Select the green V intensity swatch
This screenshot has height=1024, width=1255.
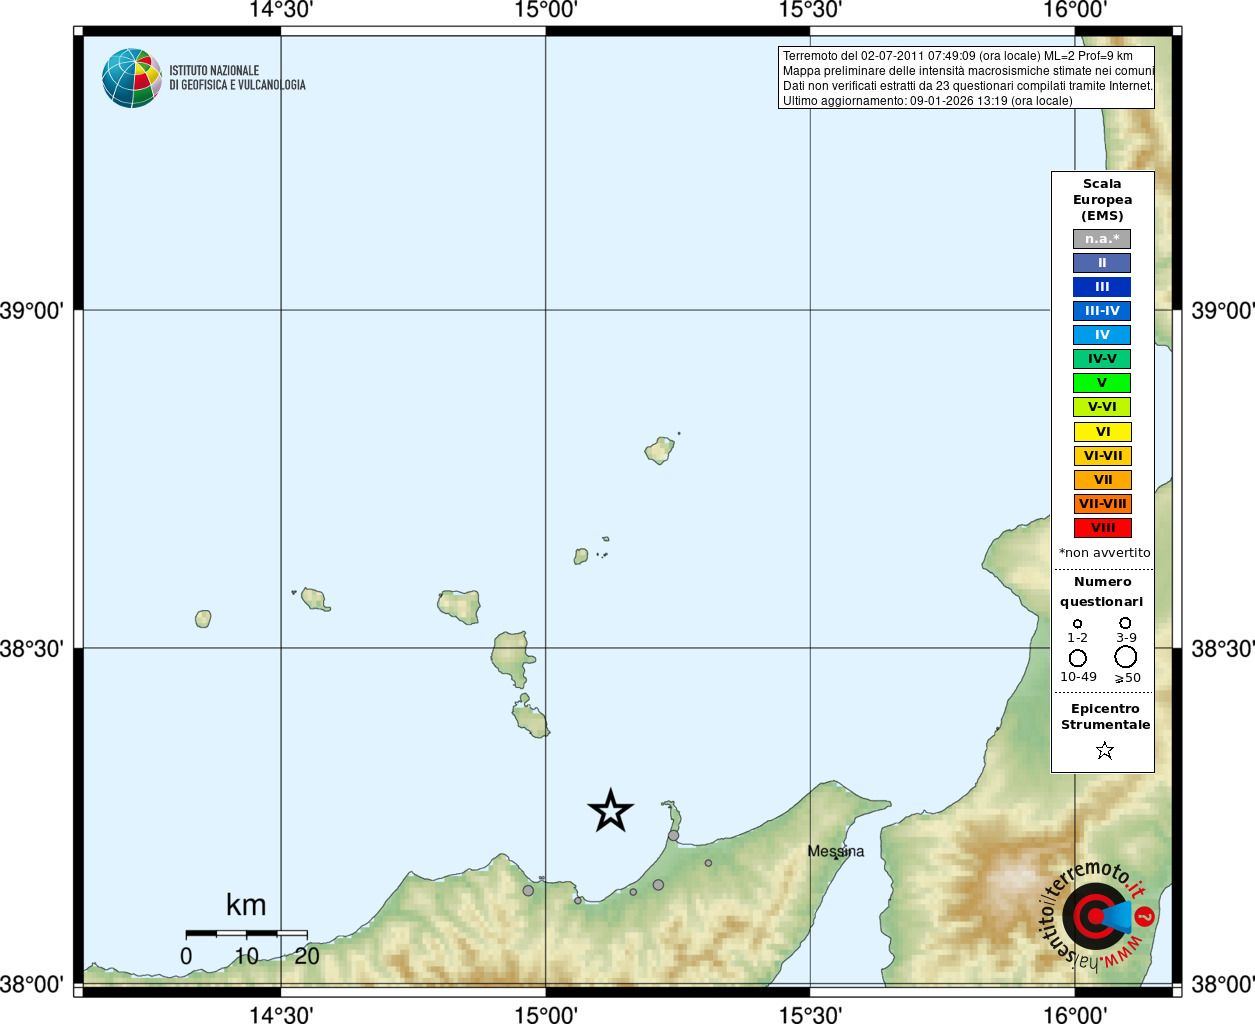click(1102, 383)
